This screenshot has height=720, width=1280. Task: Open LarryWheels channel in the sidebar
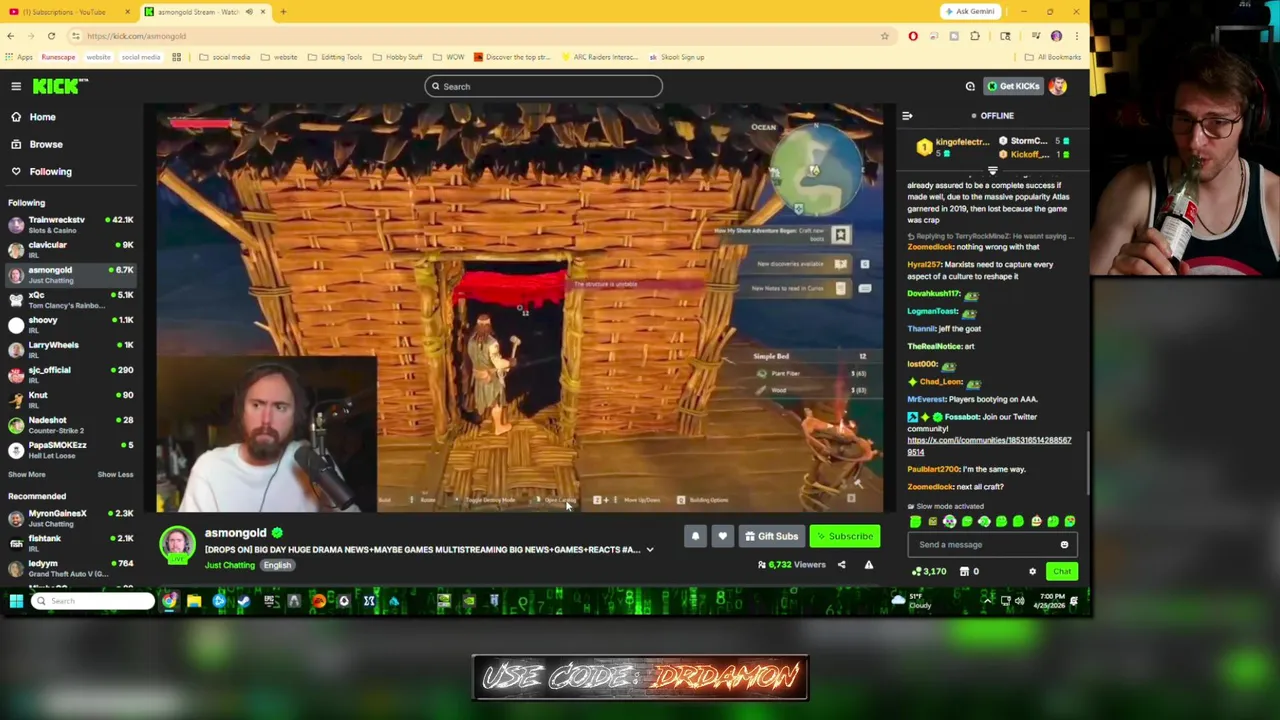click(x=70, y=349)
